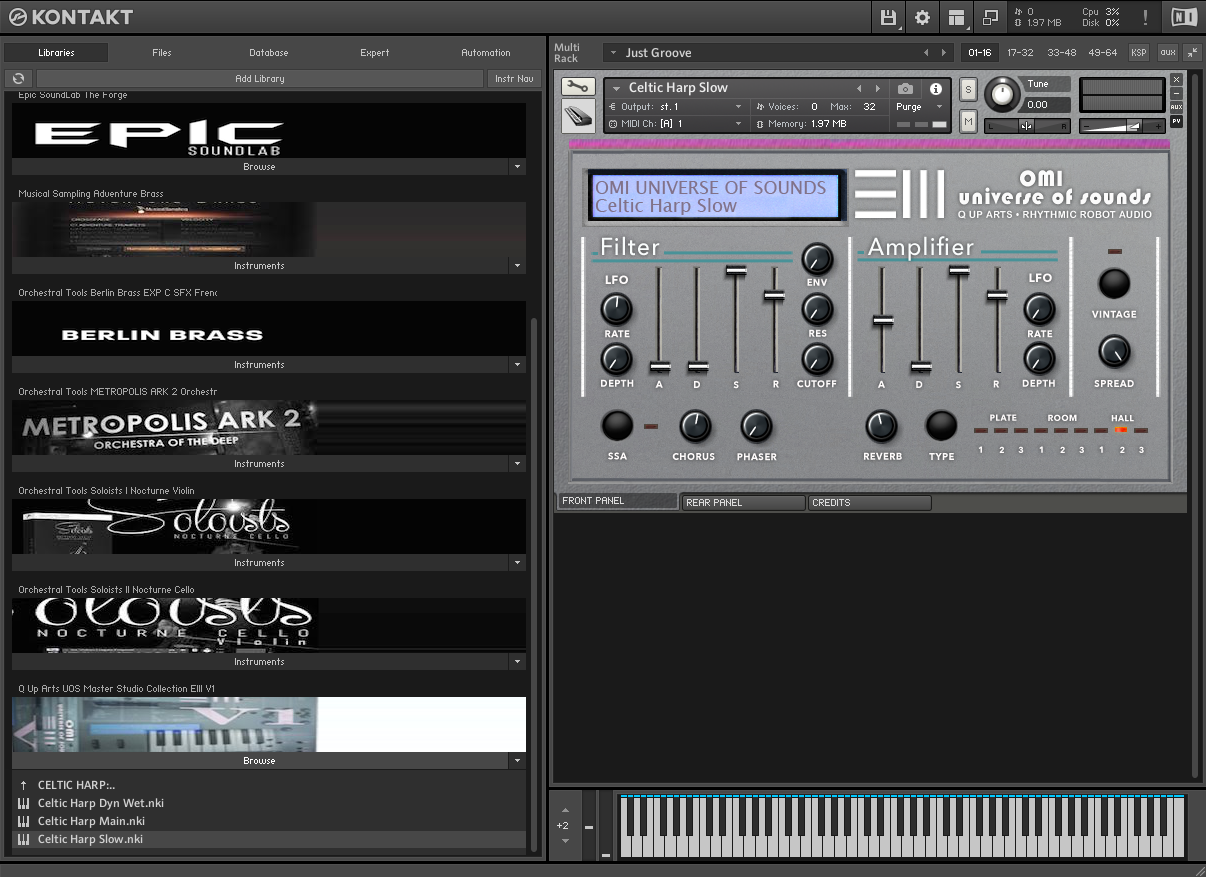
Task: Click keyboard octave shift down arrow
Action: (x=565, y=841)
